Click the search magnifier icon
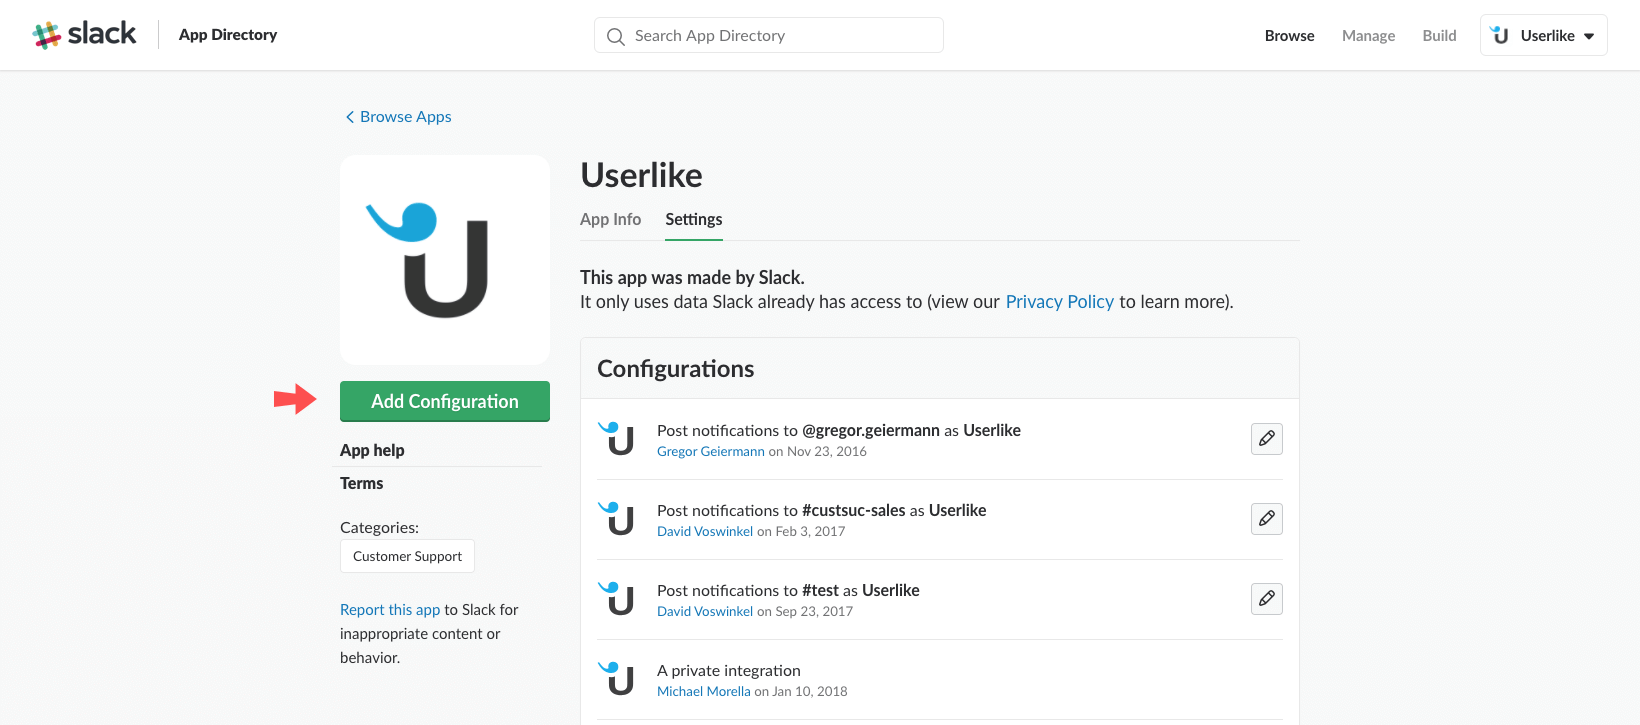The height and width of the screenshot is (725, 1640). pyautogui.click(x=616, y=36)
